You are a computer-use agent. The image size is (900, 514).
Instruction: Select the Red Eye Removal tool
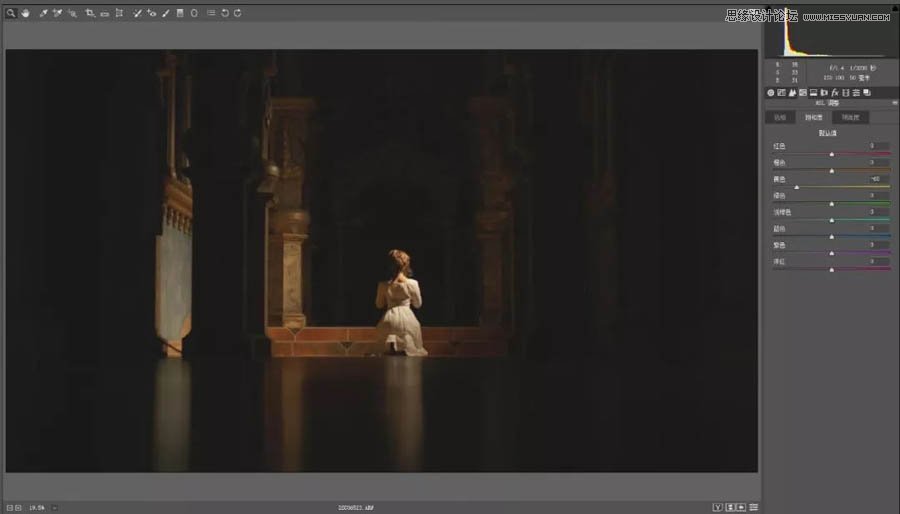click(152, 13)
